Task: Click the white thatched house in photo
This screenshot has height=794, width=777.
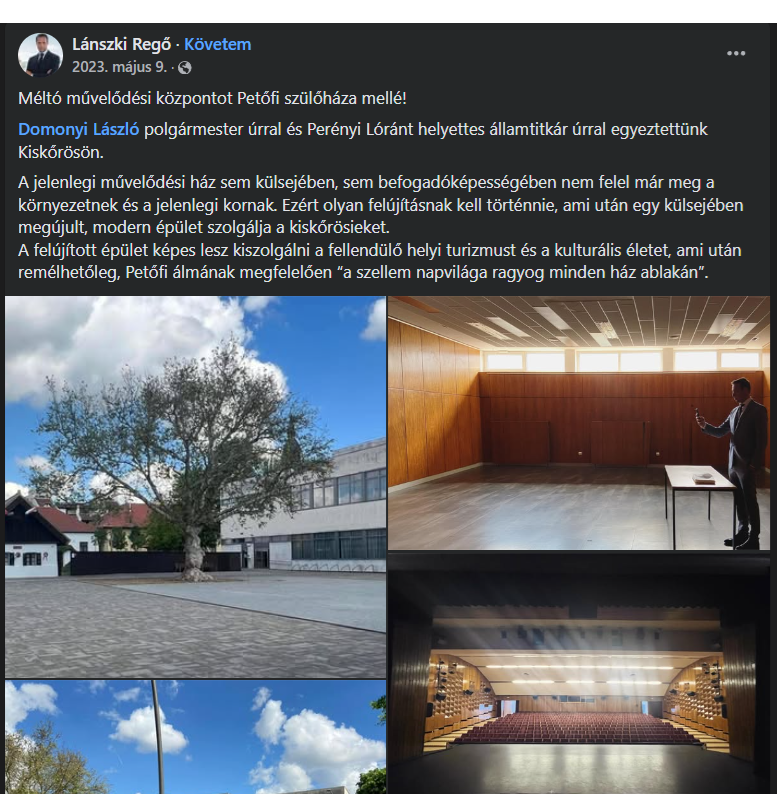Action: tap(34, 540)
